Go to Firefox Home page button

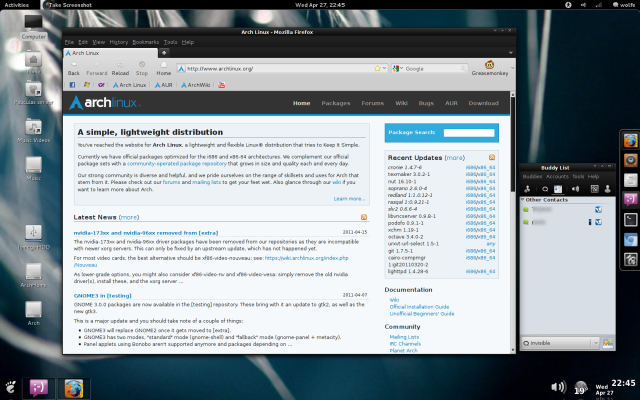[x=163, y=68]
